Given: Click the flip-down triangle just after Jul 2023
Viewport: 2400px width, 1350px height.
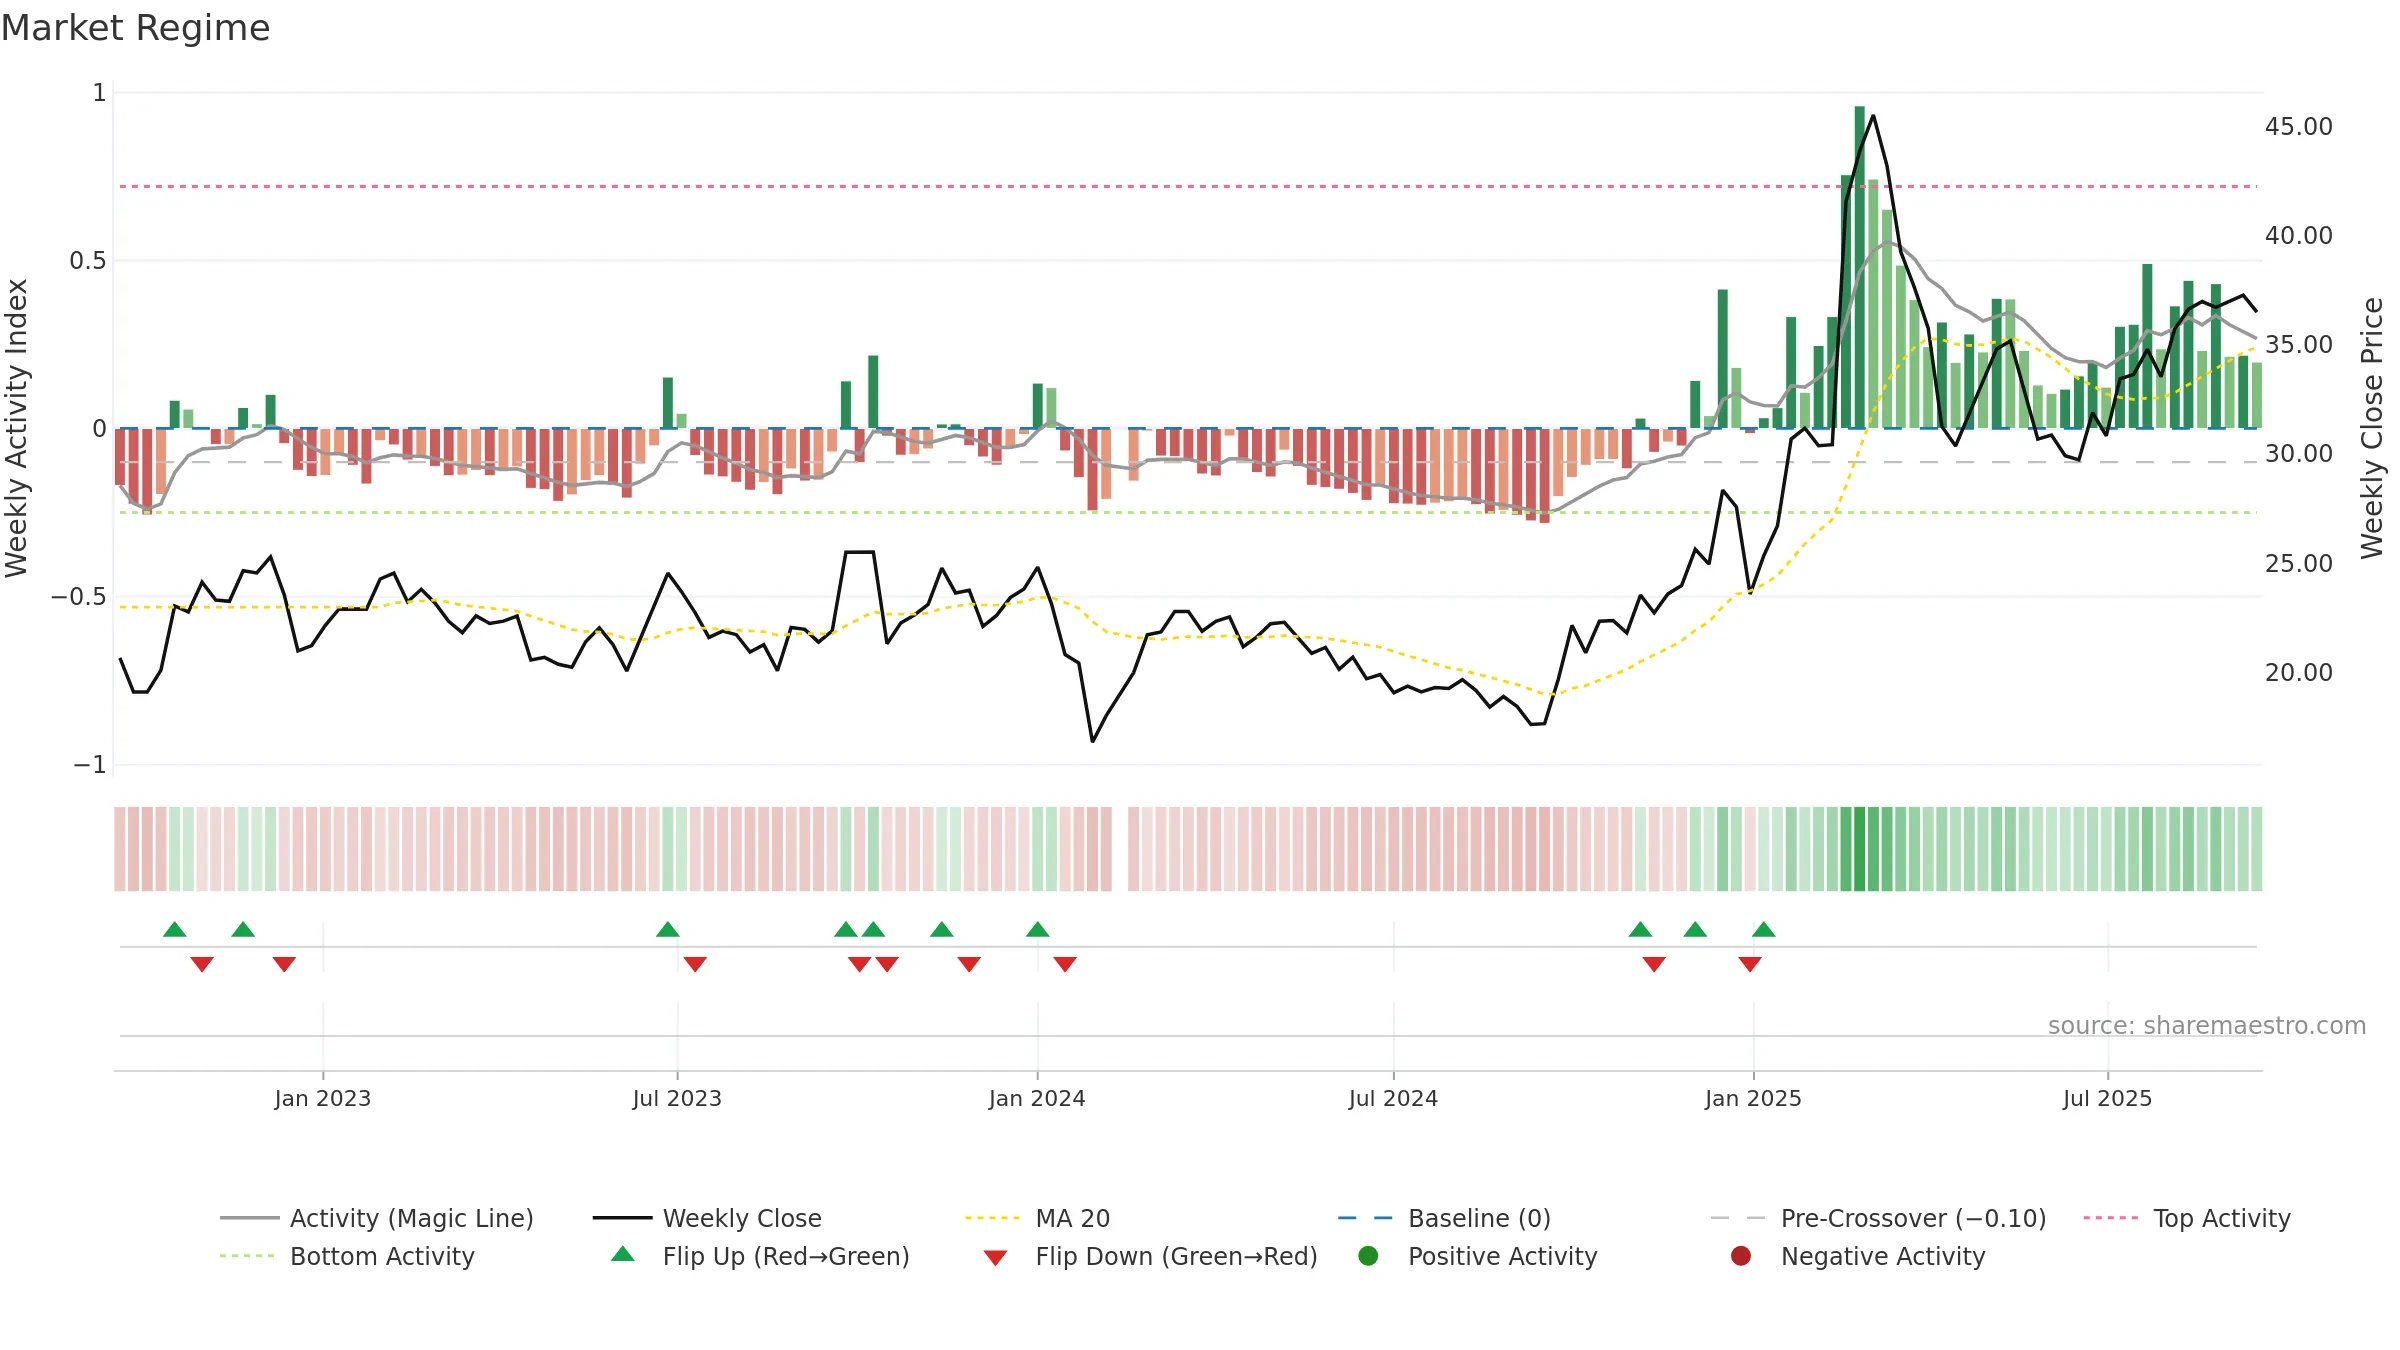Looking at the screenshot, I should [x=695, y=964].
